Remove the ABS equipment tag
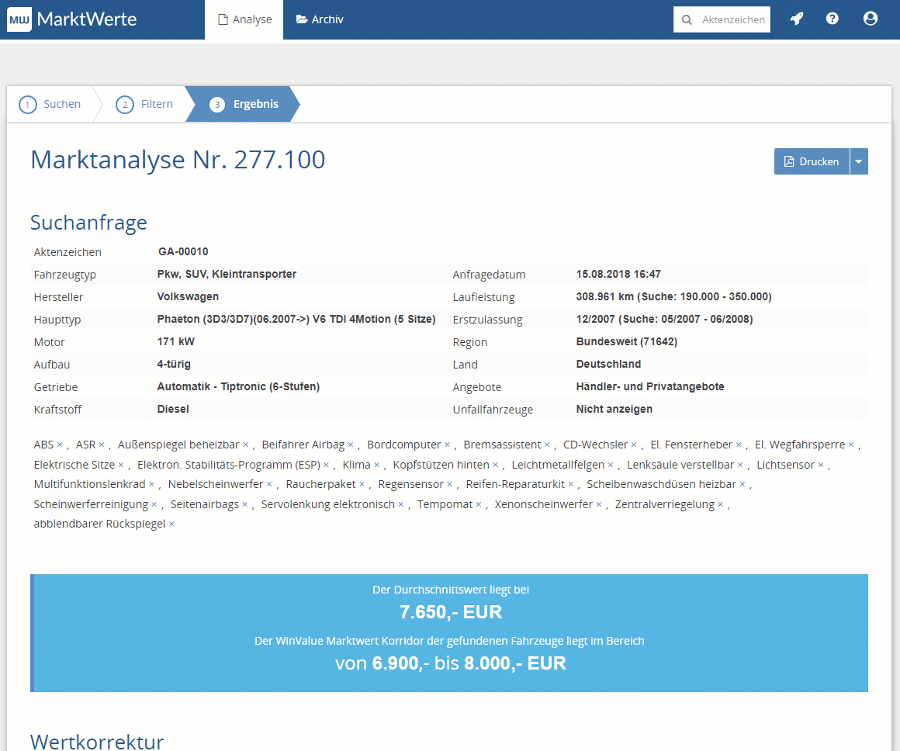Image resolution: width=900 pixels, height=751 pixels. tap(60, 445)
